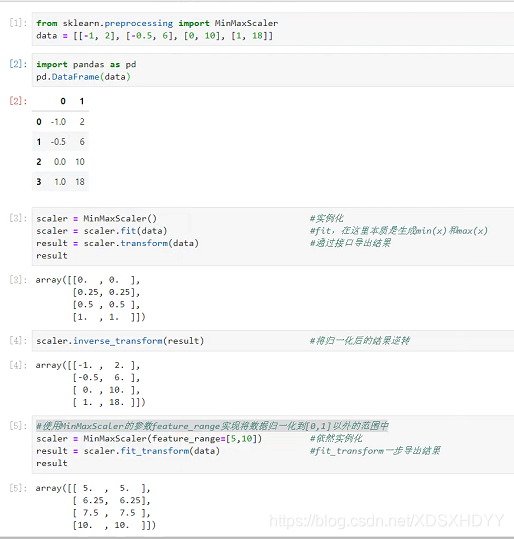The width and height of the screenshot is (514, 539).
Task: Click the 'from sklearn.preprocessing import MinMaxScaler' code line
Action: pyautogui.click(x=157, y=23)
